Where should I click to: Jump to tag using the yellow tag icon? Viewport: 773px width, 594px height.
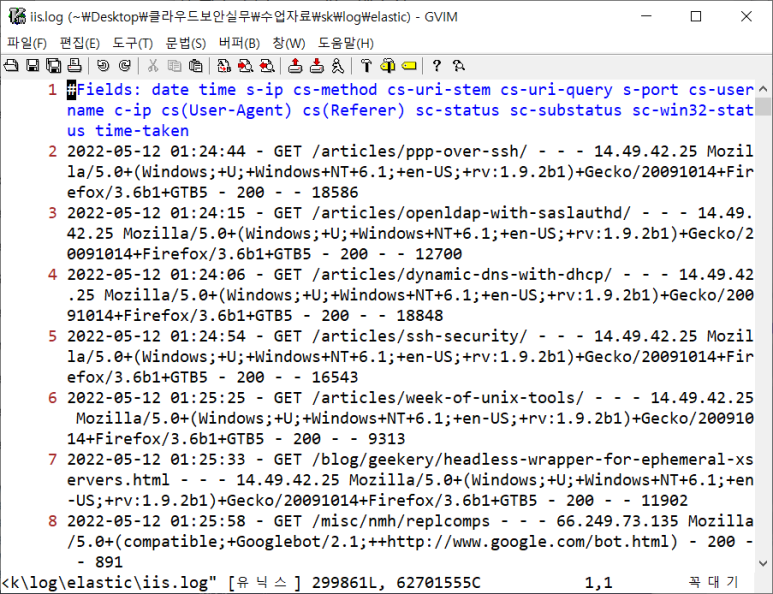coord(409,66)
